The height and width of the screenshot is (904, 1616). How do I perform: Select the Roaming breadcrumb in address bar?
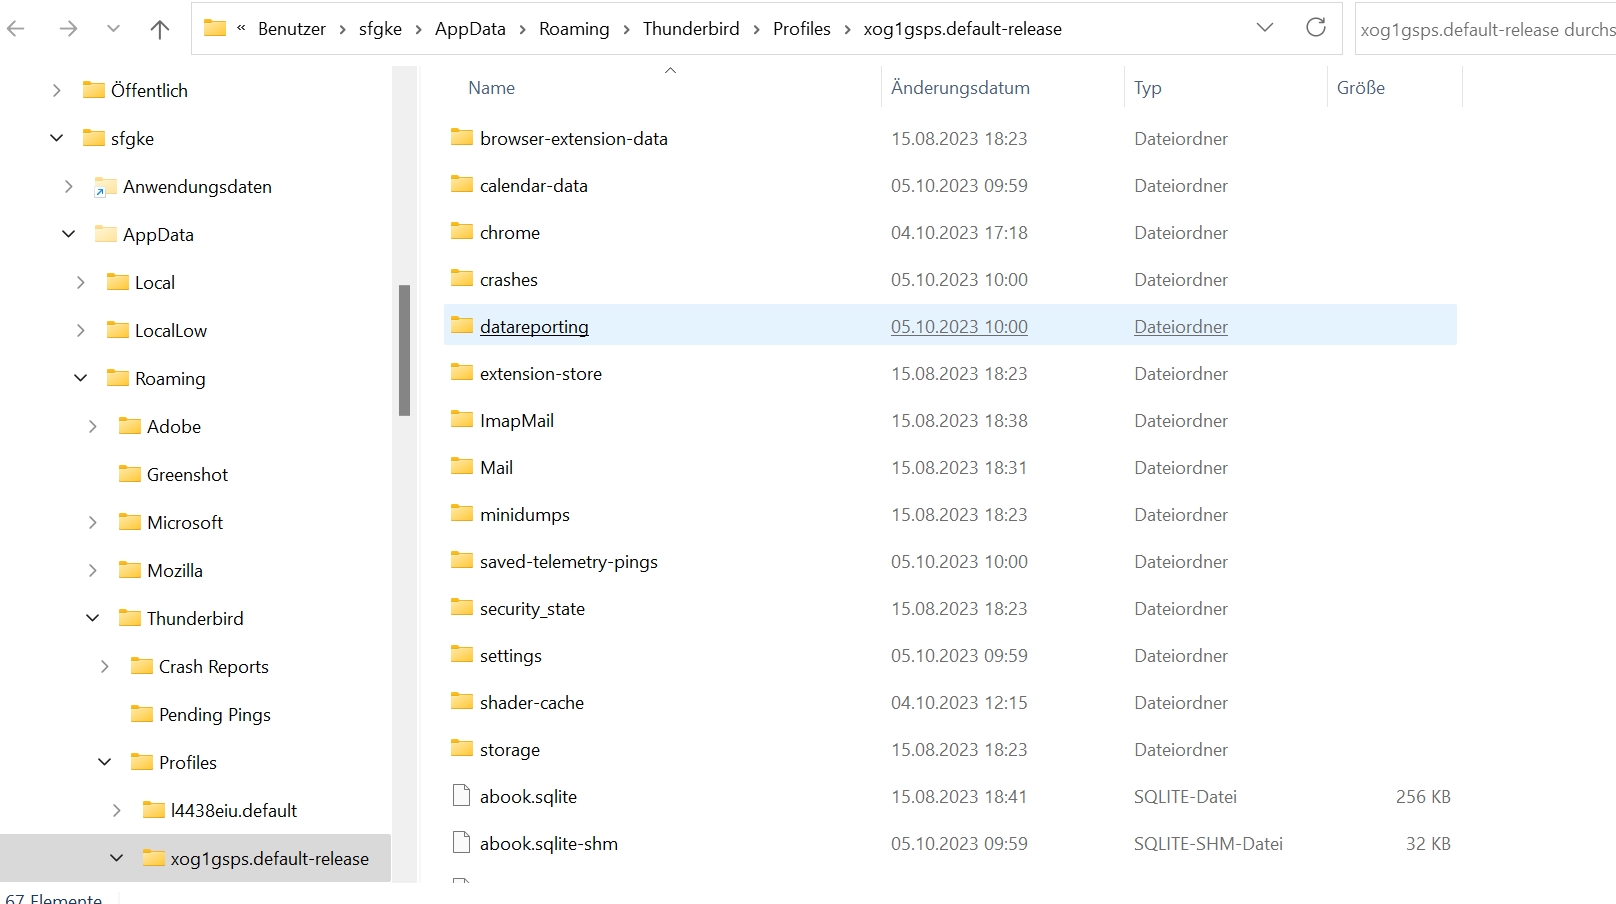click(x=574, y=29)
